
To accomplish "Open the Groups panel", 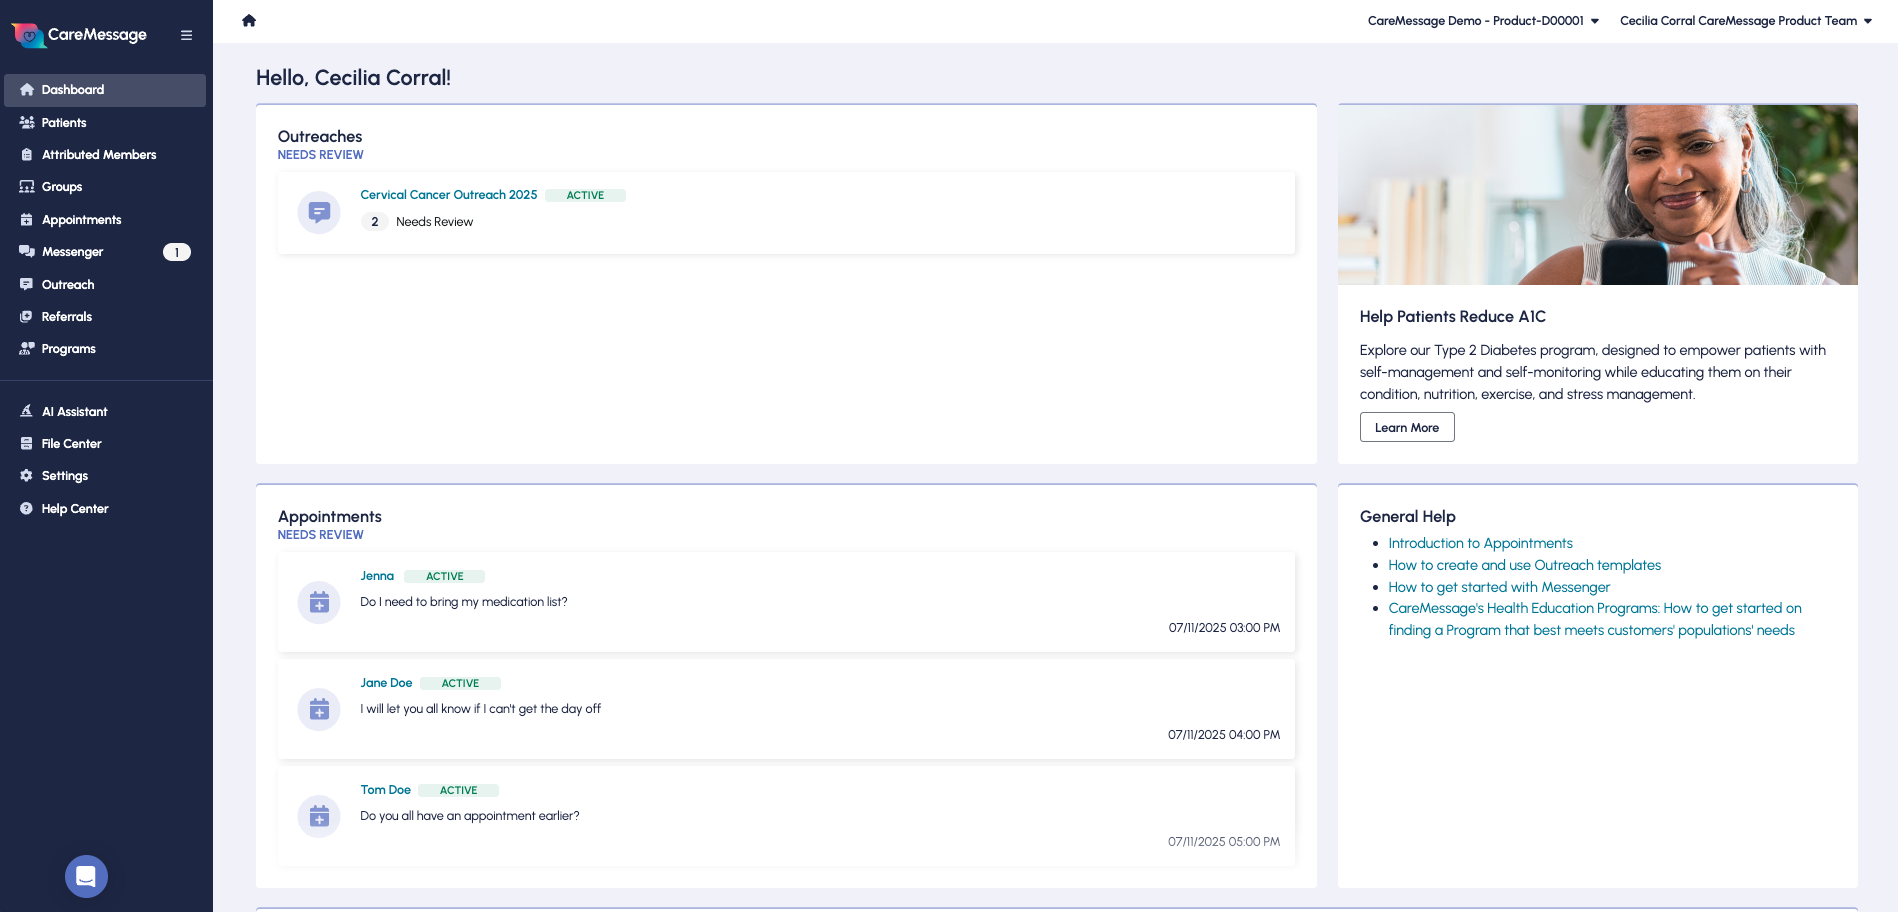I will coord(61,187).
